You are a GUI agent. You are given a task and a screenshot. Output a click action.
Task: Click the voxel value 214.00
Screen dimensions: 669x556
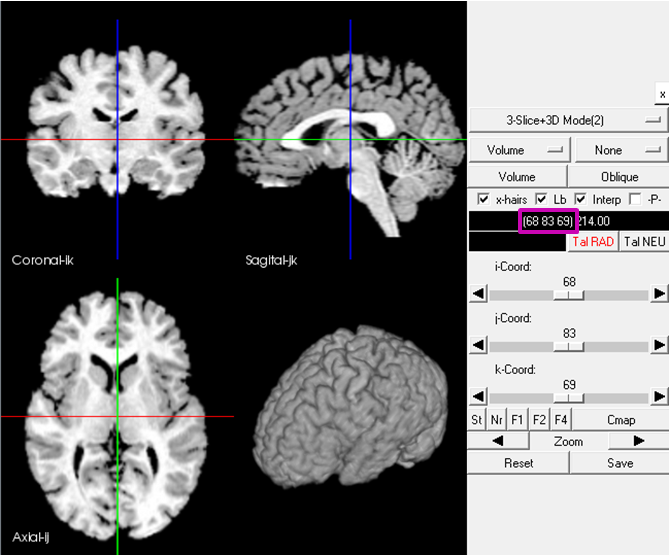[594, 221]
